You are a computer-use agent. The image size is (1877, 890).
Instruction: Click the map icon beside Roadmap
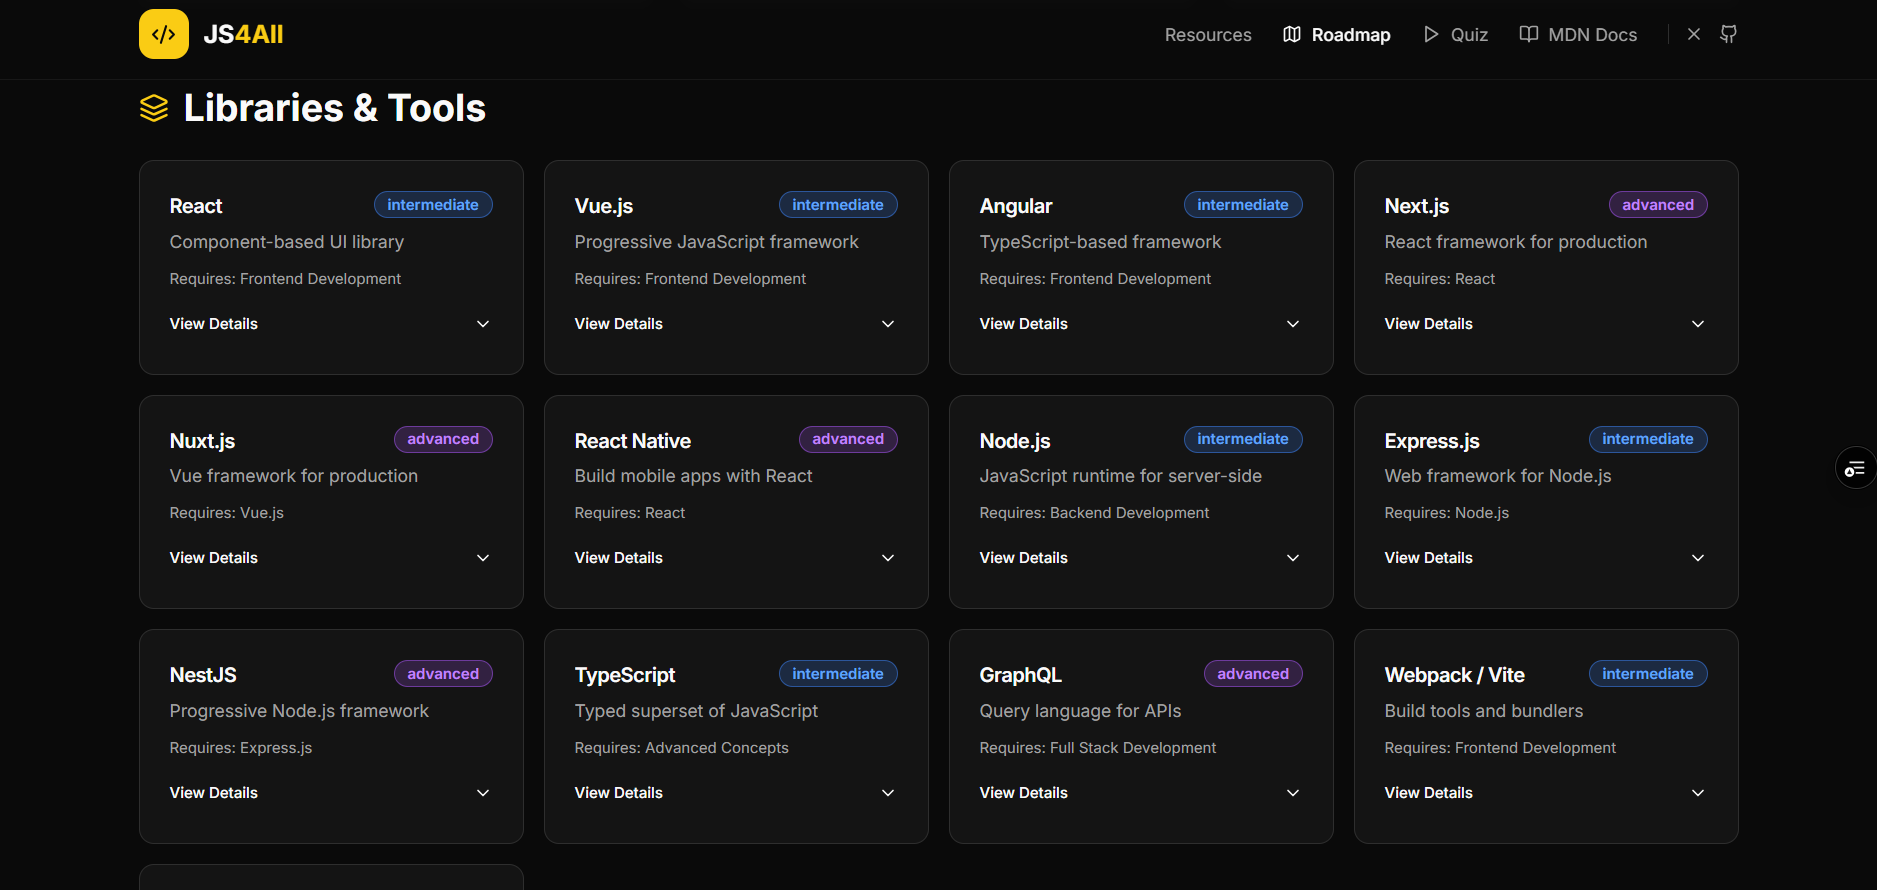(1292, 35)
